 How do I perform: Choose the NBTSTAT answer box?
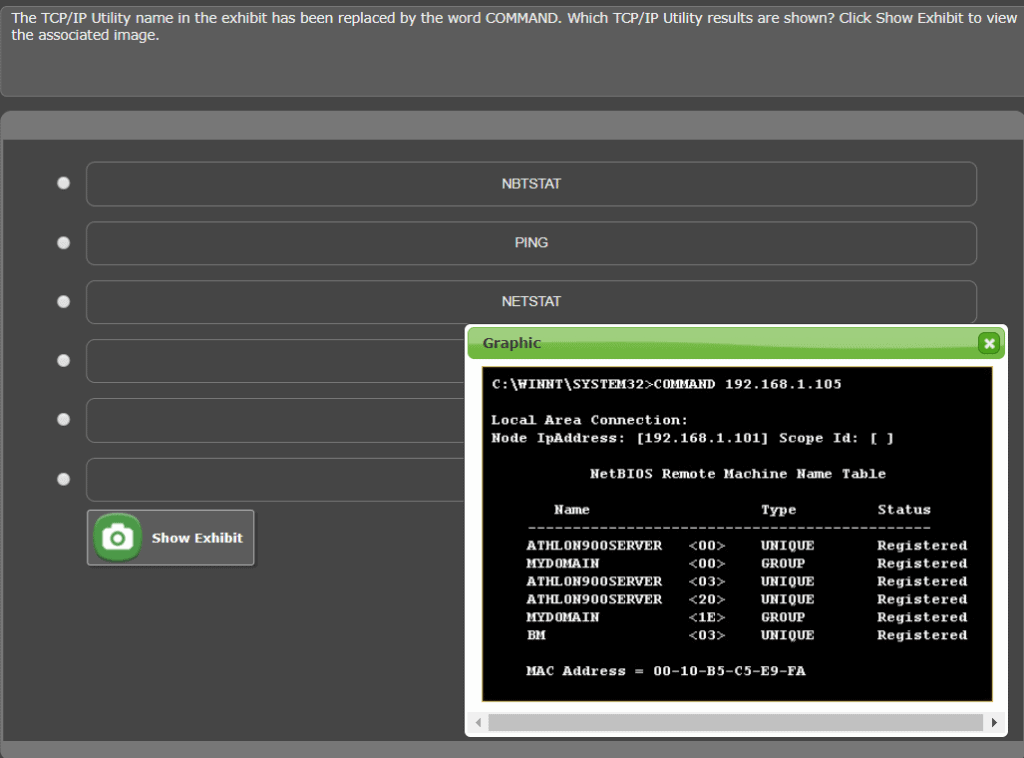point(531,184)
